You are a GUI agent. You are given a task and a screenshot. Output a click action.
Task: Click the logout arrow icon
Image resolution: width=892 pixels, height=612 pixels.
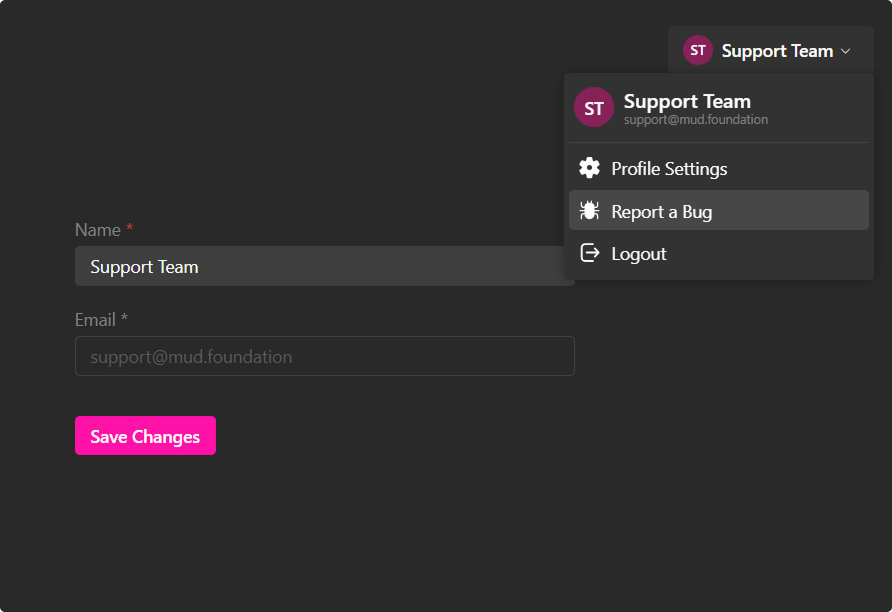point(590,254)
